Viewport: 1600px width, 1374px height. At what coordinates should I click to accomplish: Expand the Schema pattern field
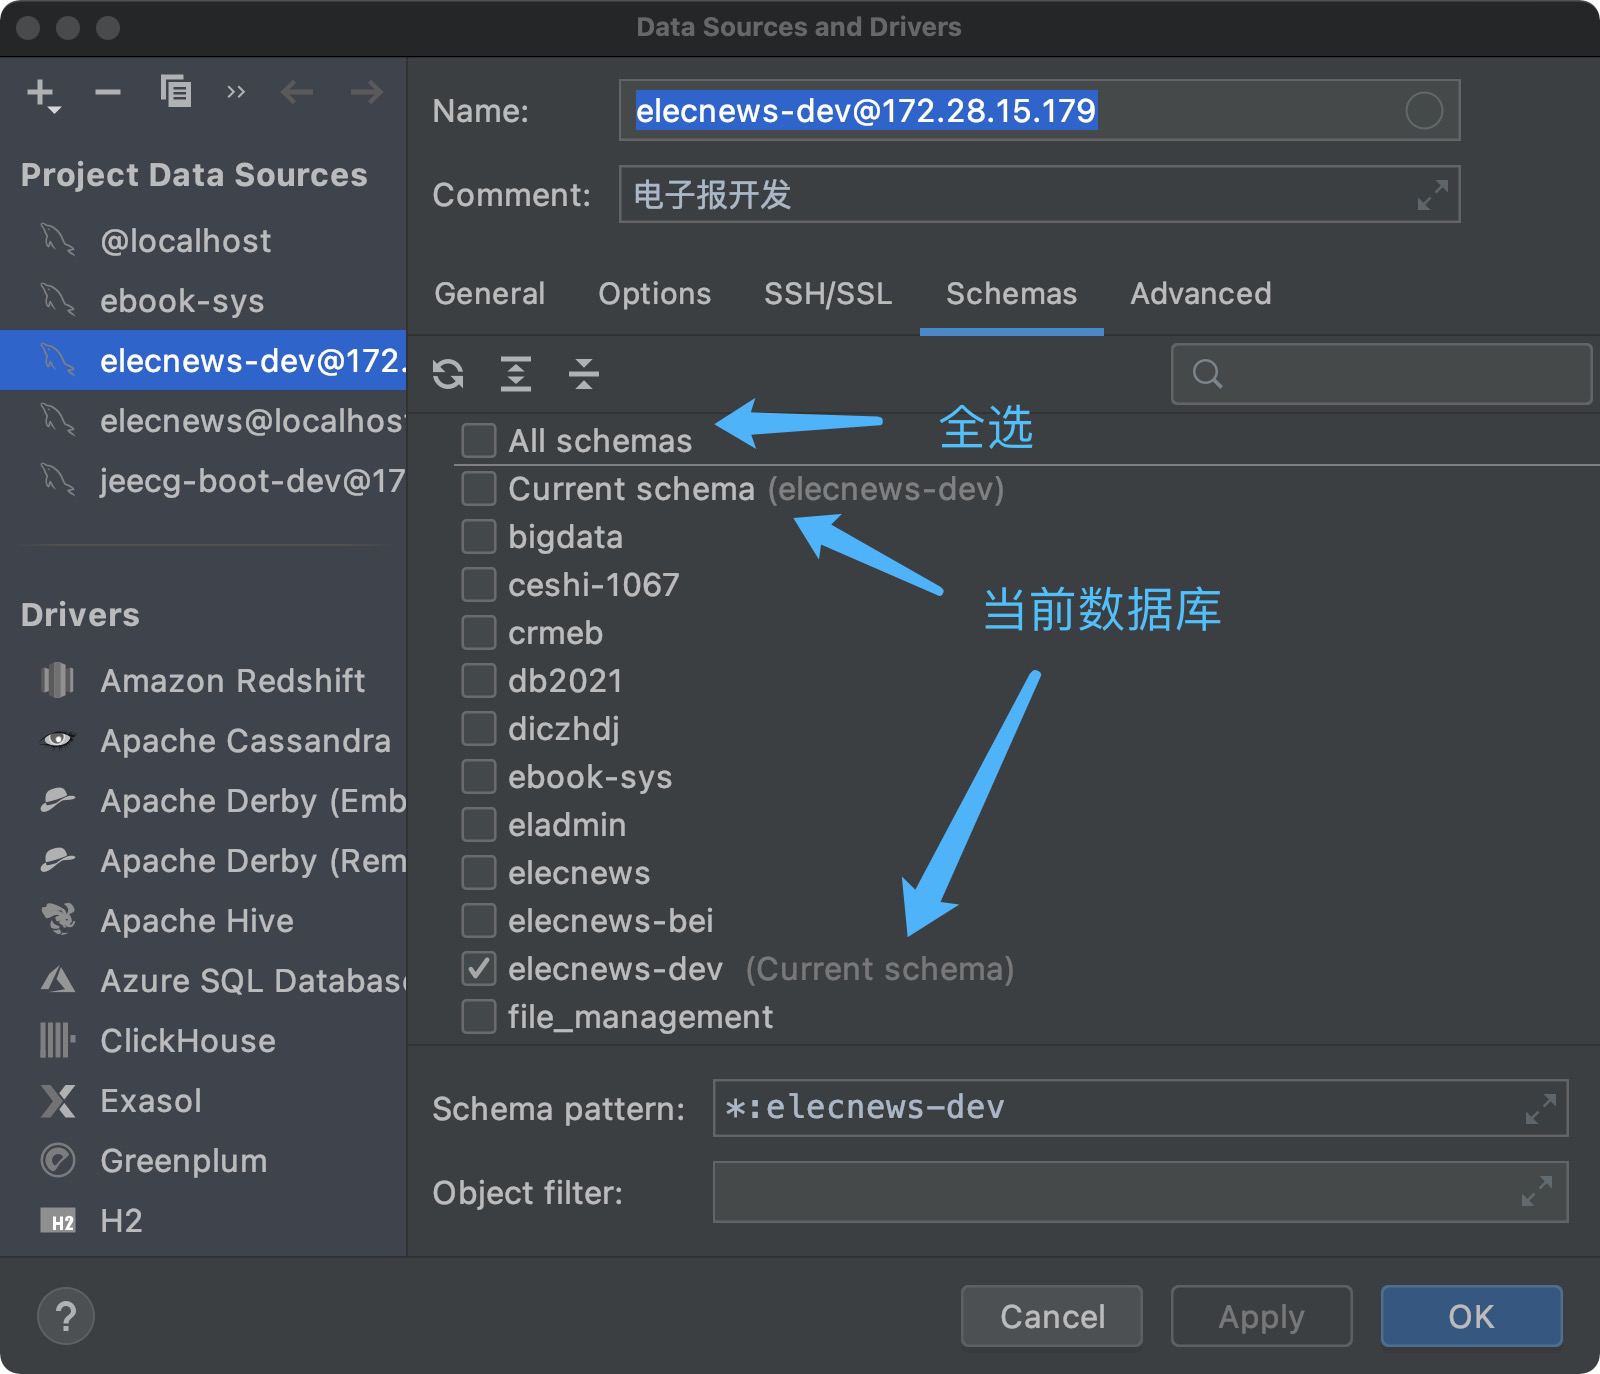tap(1540, 1108)
